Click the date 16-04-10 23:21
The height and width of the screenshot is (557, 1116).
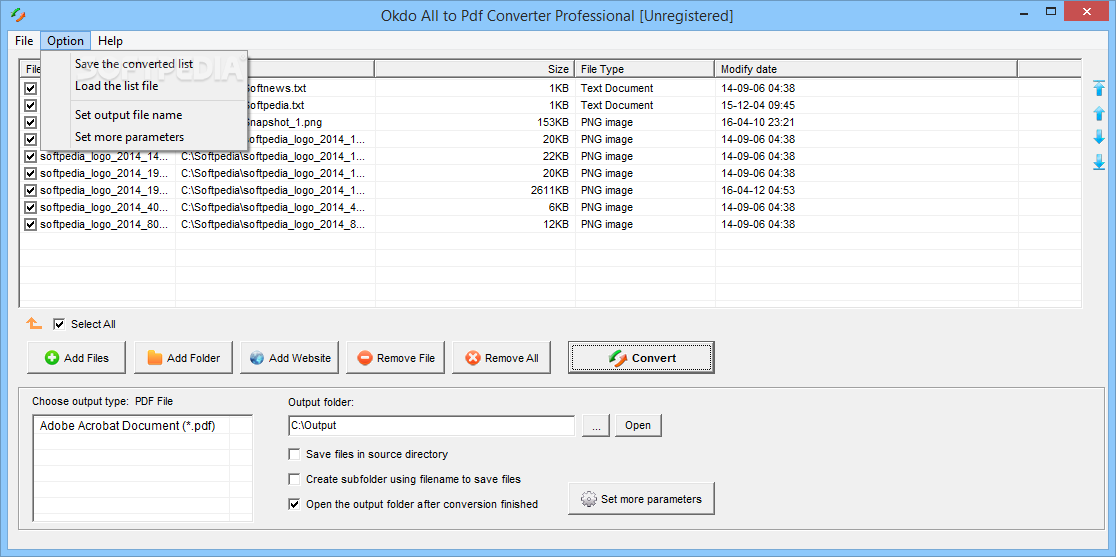coord(758,122)
